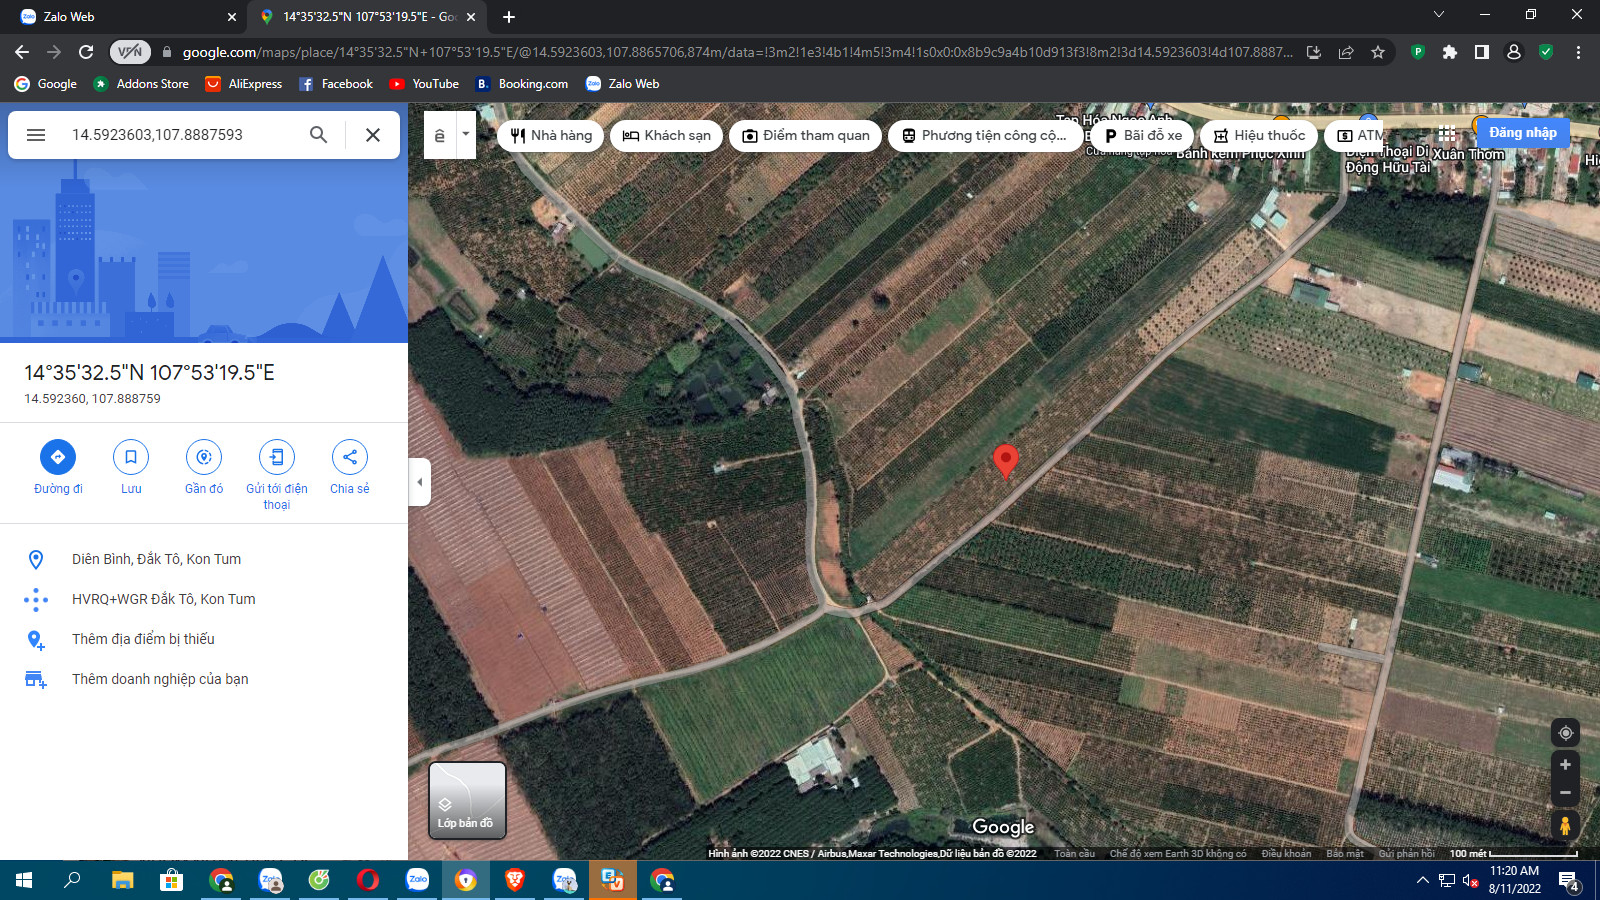
Task: Click the search magnifier icon
Action: (318, 135)
